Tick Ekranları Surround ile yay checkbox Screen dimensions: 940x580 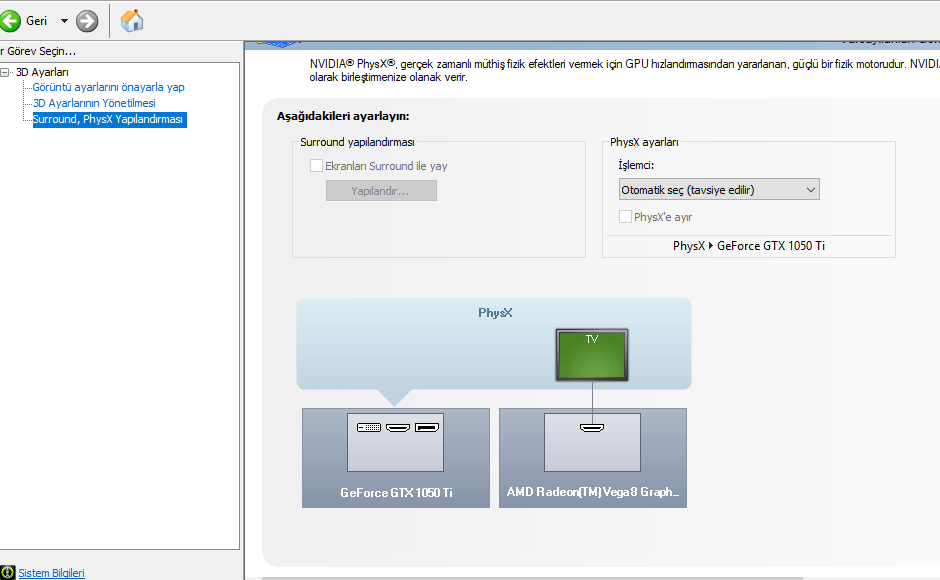316,166
